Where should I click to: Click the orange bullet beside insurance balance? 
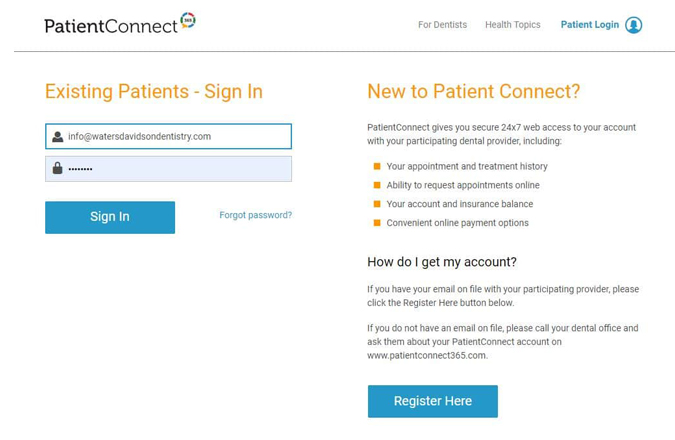(x=377, y=204)
